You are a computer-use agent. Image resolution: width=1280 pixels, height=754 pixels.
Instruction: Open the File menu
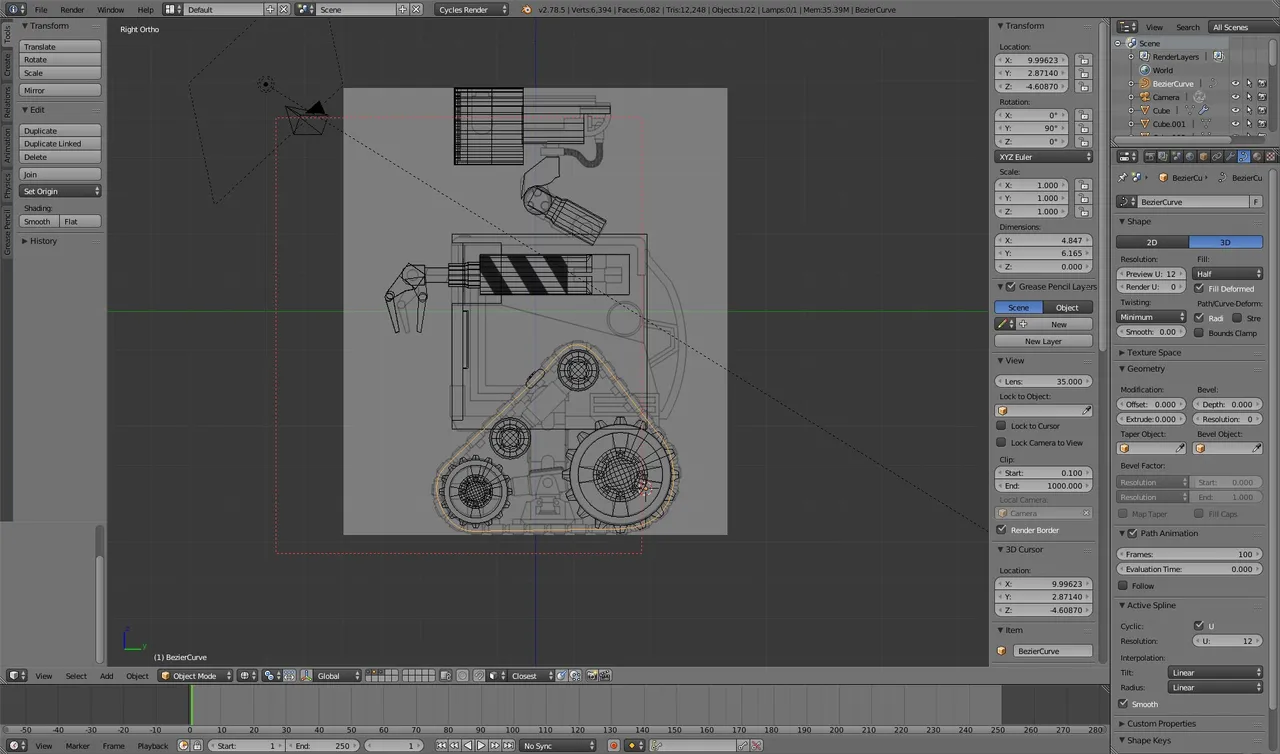[x=41, y=10]
